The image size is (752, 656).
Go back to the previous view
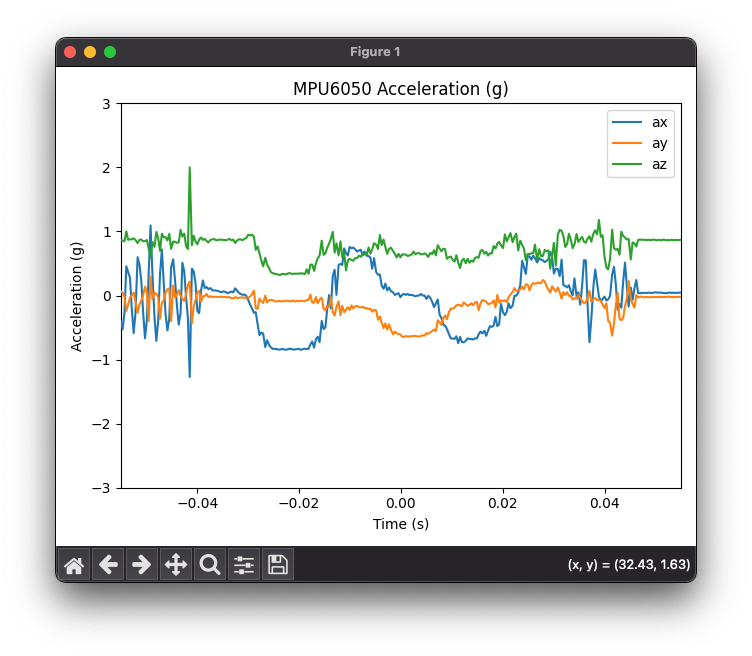[108, 564]
